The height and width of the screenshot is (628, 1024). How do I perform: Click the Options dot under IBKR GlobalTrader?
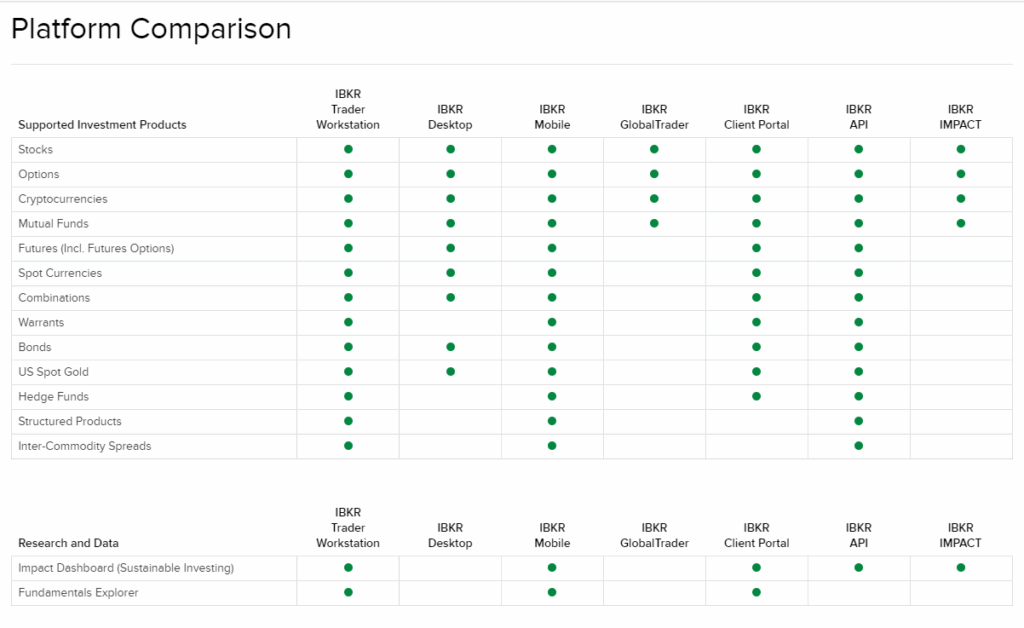654,174
